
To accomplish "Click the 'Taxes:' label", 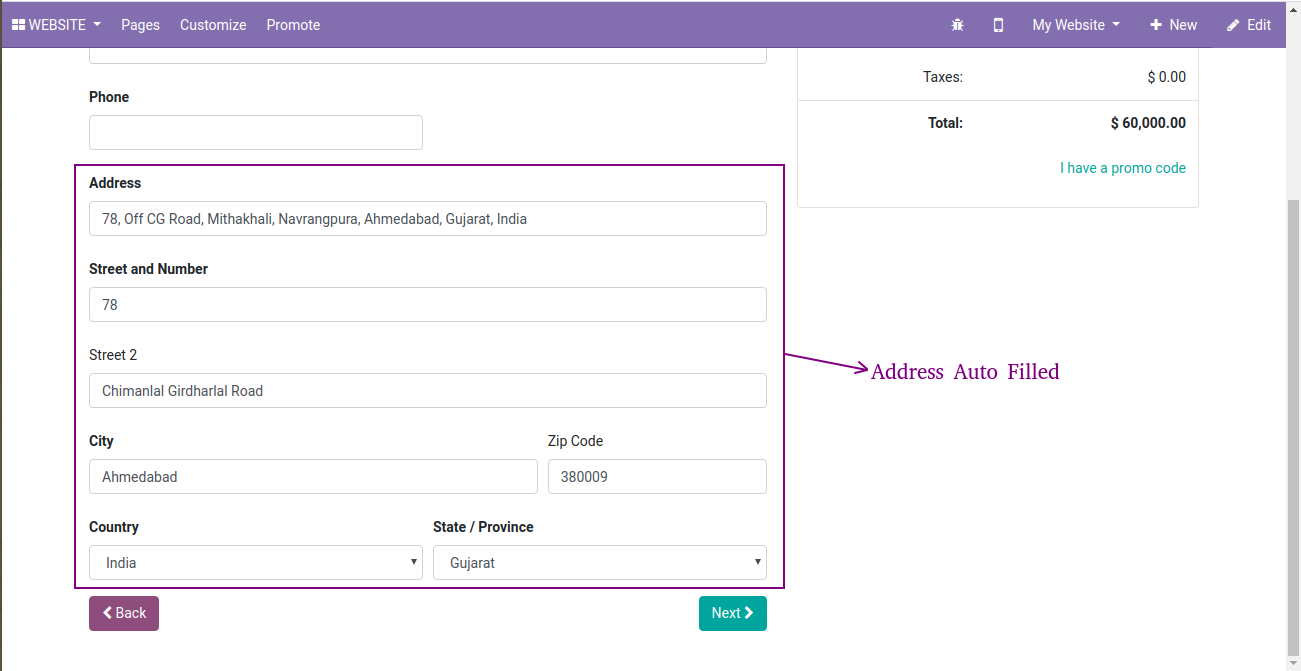I will [x=943, y=77].
